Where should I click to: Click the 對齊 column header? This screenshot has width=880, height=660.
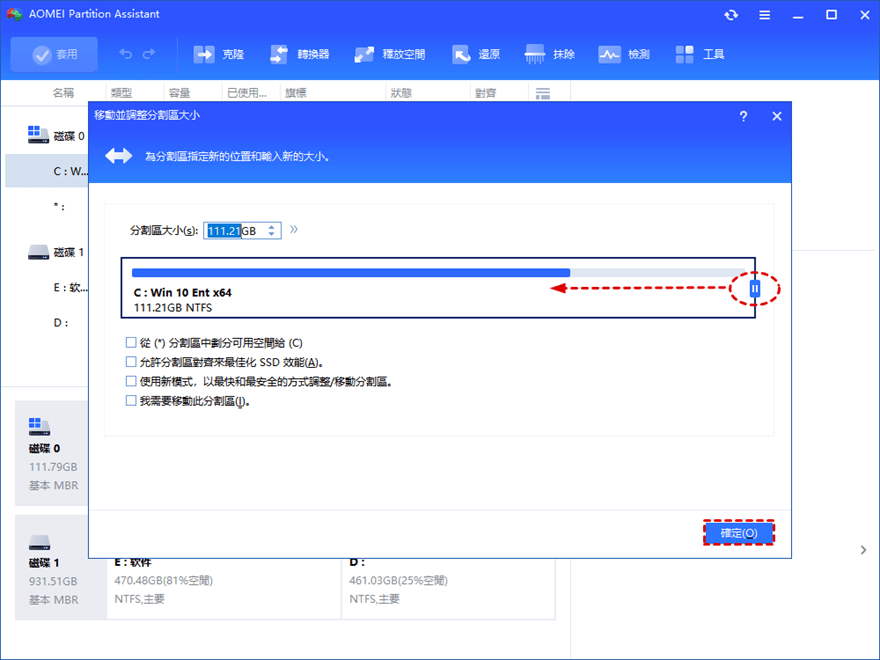485,93
